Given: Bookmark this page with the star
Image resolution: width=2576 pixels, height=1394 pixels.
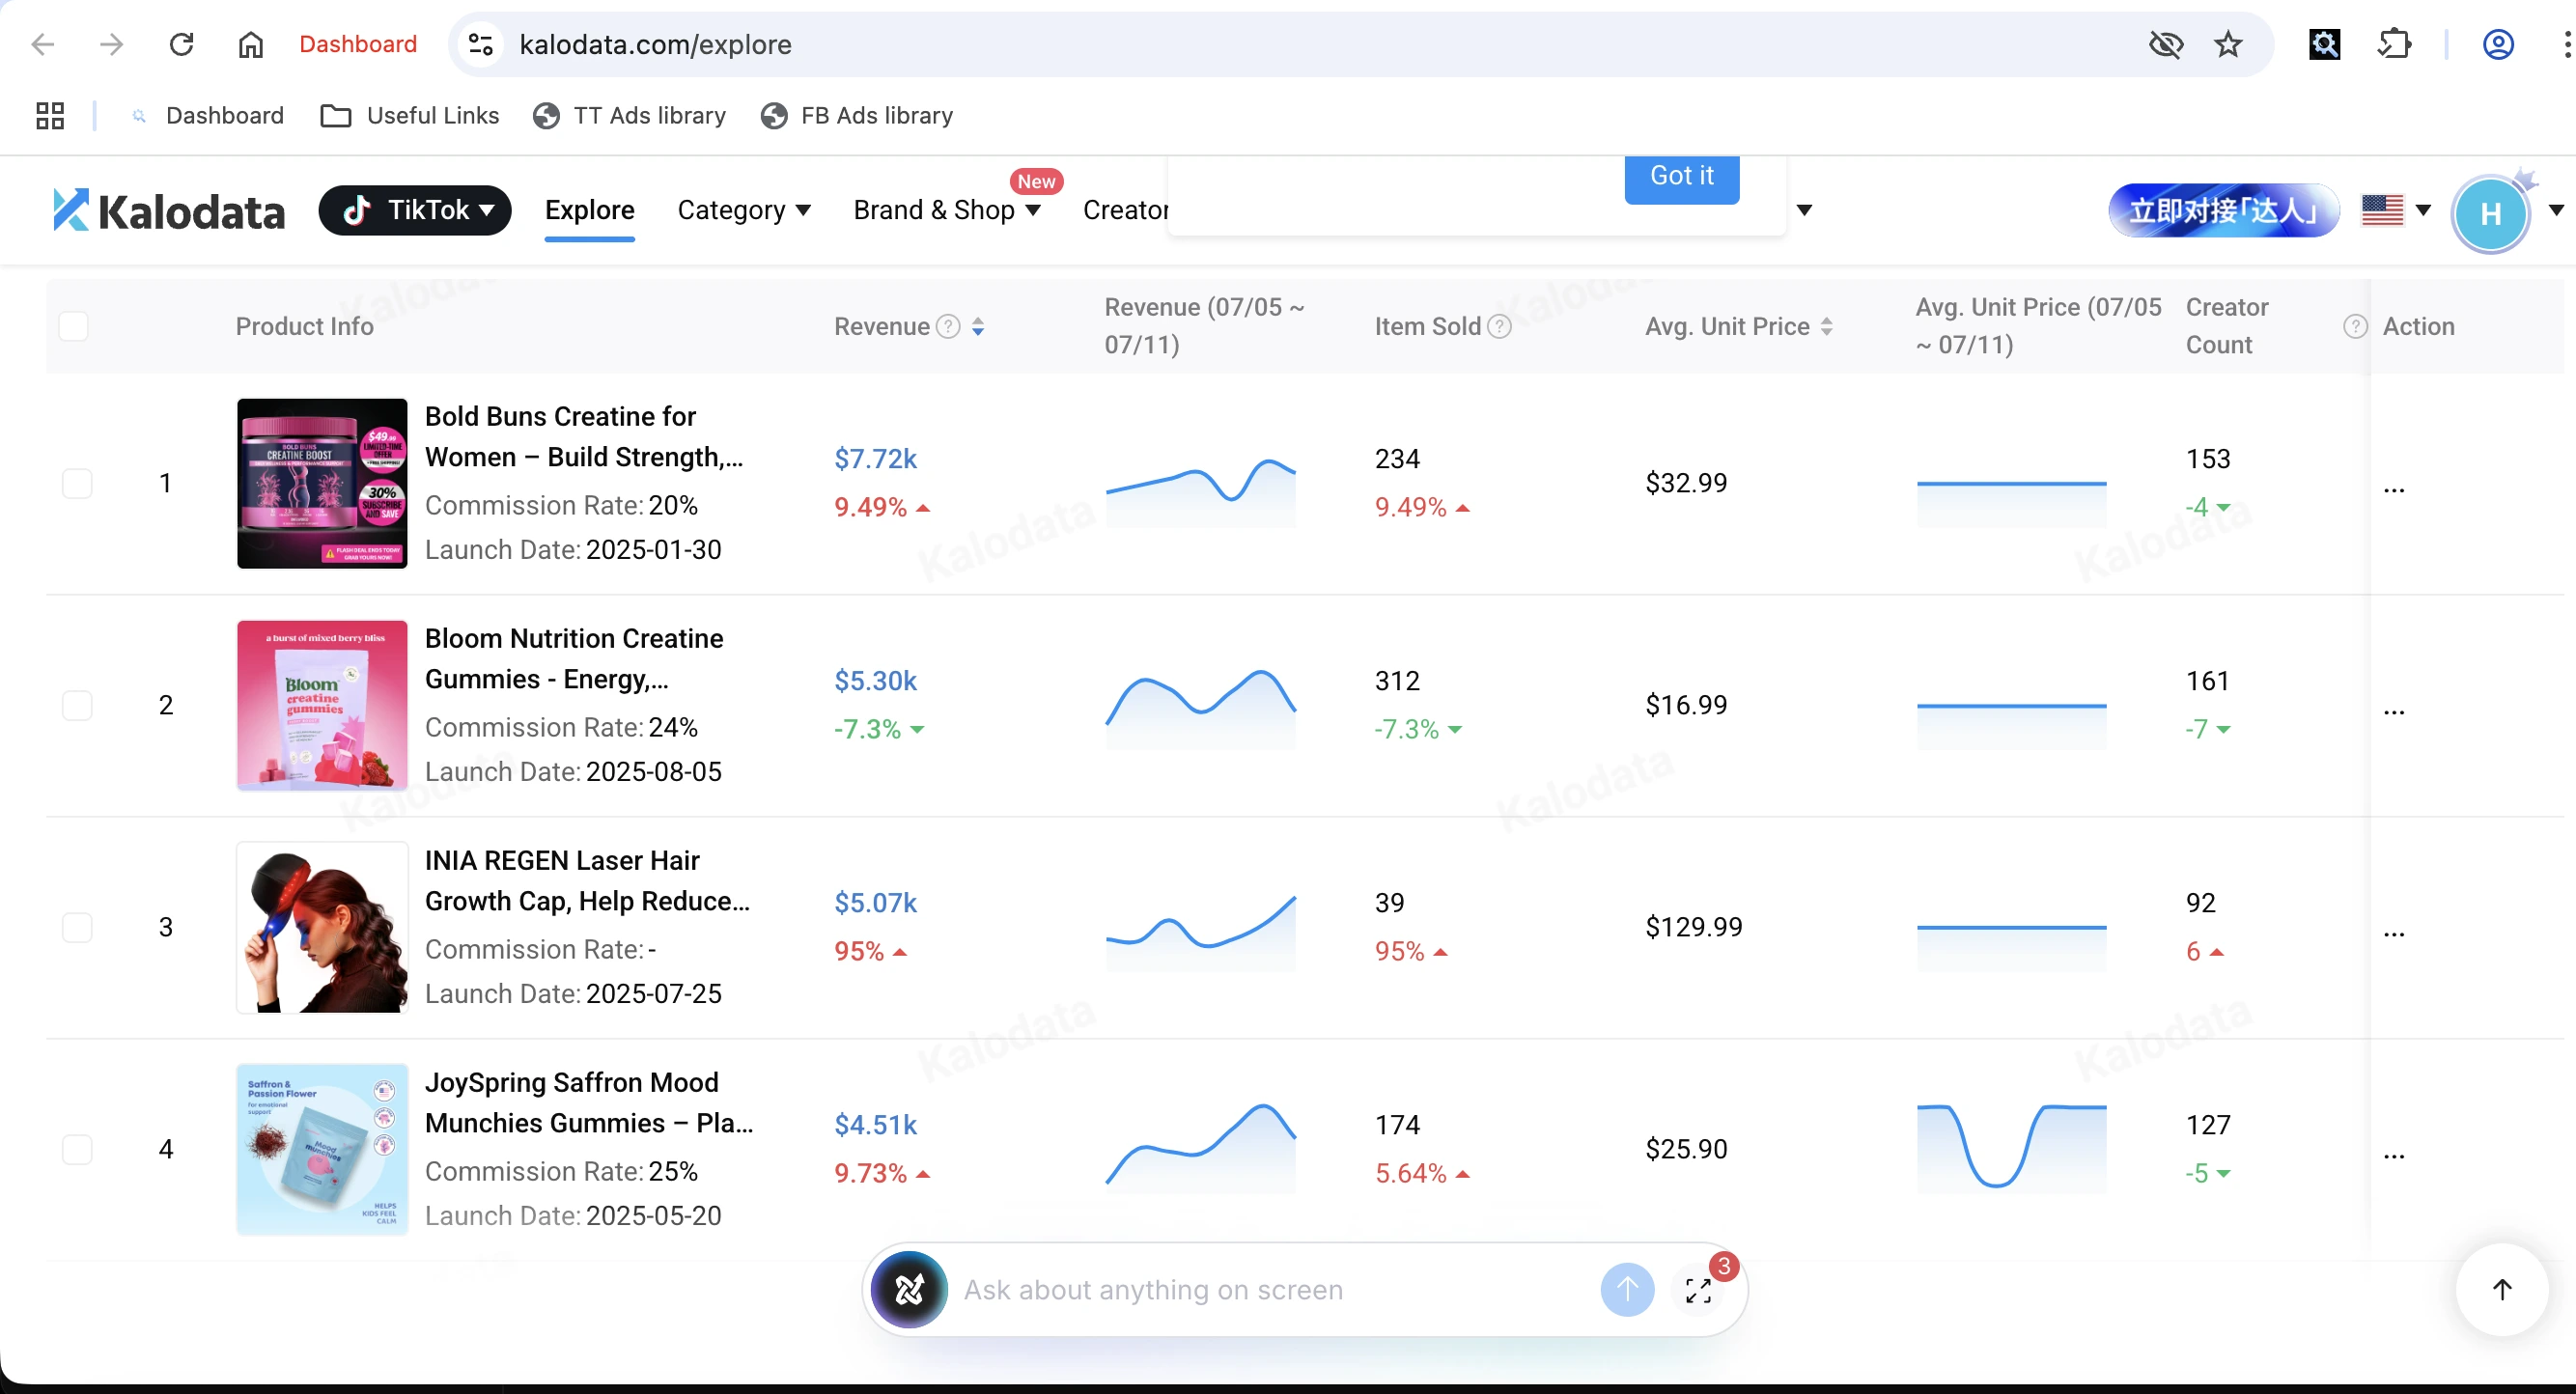Looking at the screenshot, I should [2228, 44].
